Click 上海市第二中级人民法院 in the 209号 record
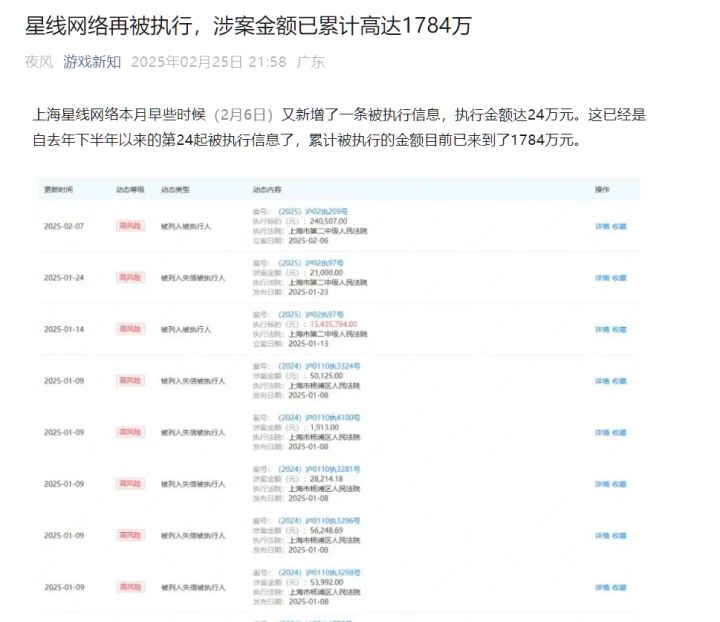This screenshot has width=720, height=622. [x=328, y=231]
